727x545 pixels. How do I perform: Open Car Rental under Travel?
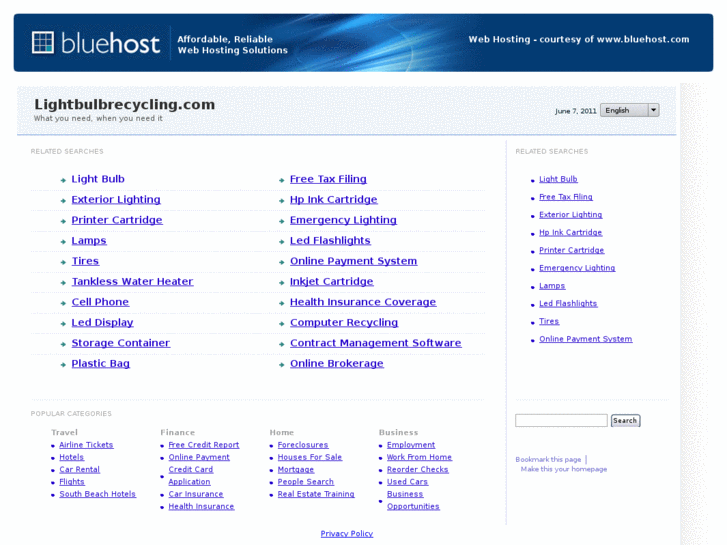click(79, 469)
